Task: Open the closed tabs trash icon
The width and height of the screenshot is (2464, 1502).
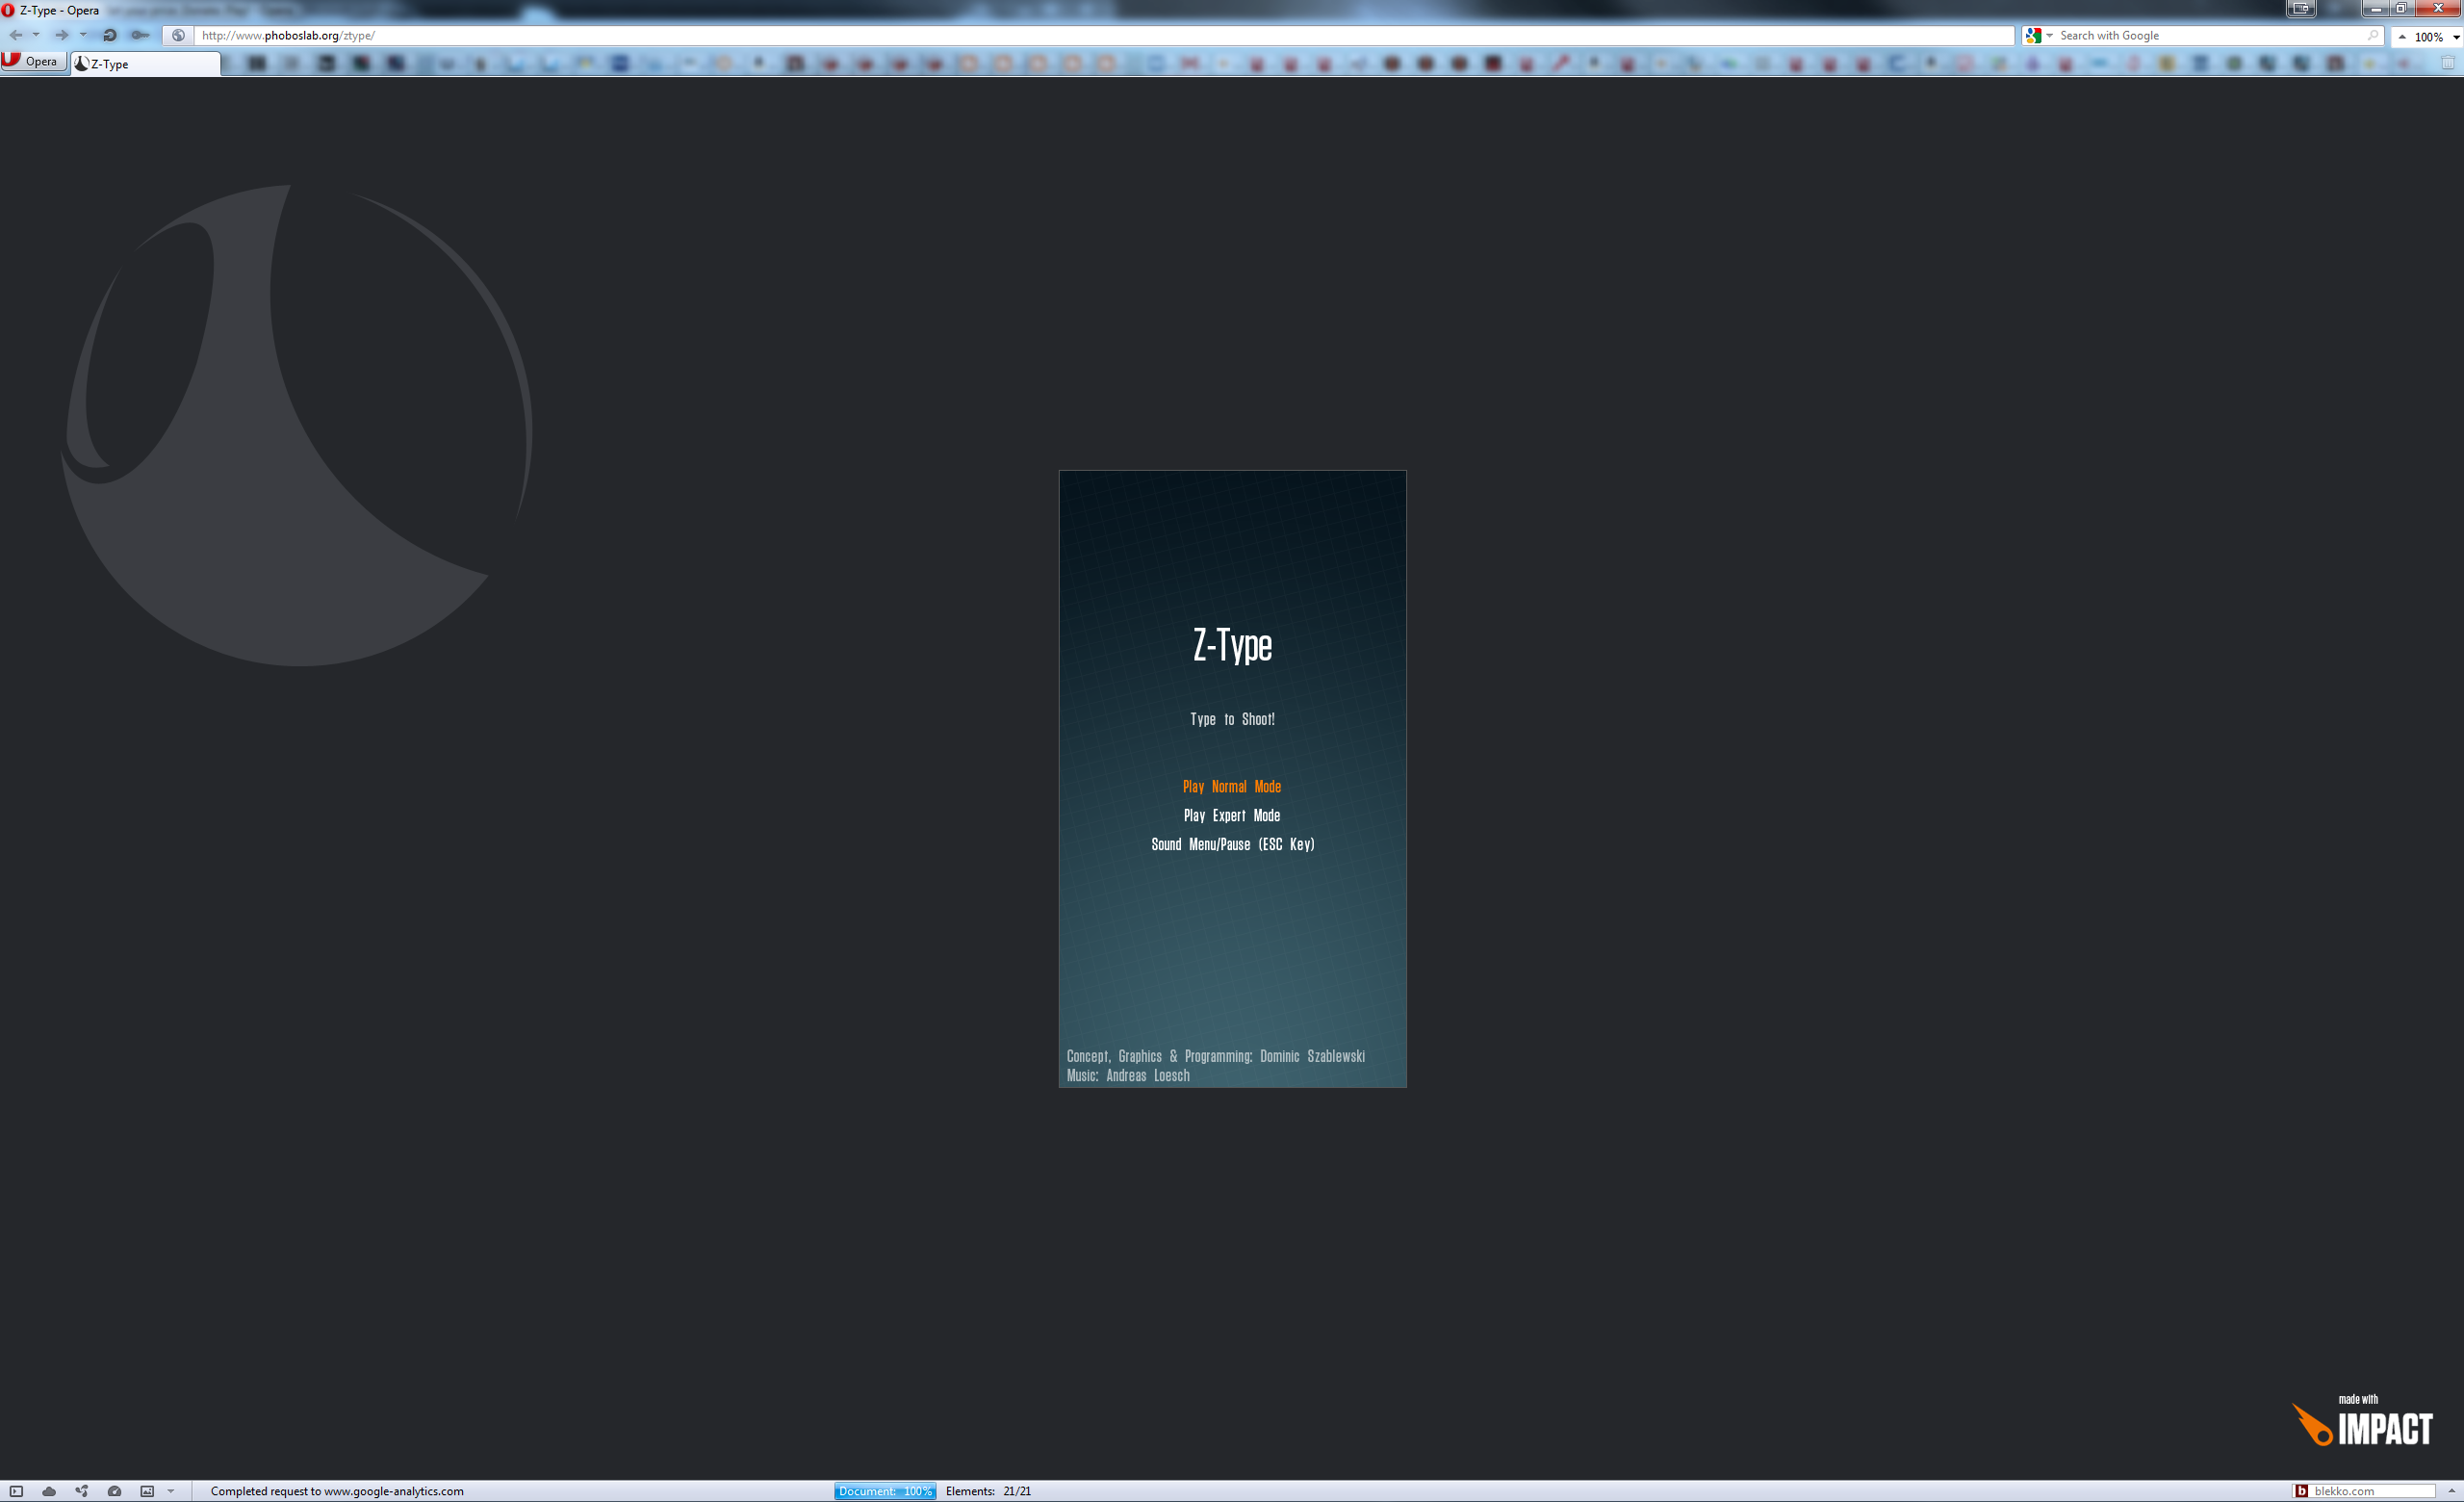Action: [x=2447, y=63]
